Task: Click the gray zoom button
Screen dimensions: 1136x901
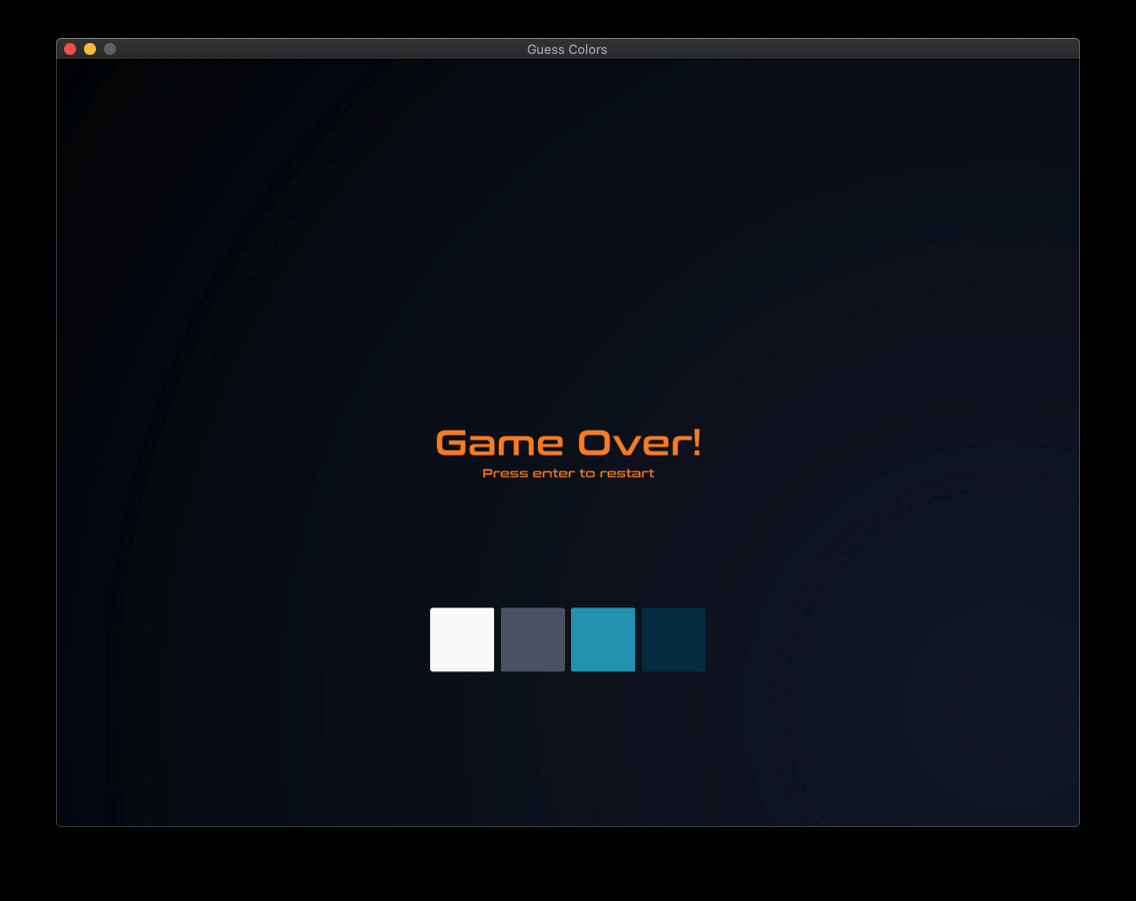Action: 109,47
